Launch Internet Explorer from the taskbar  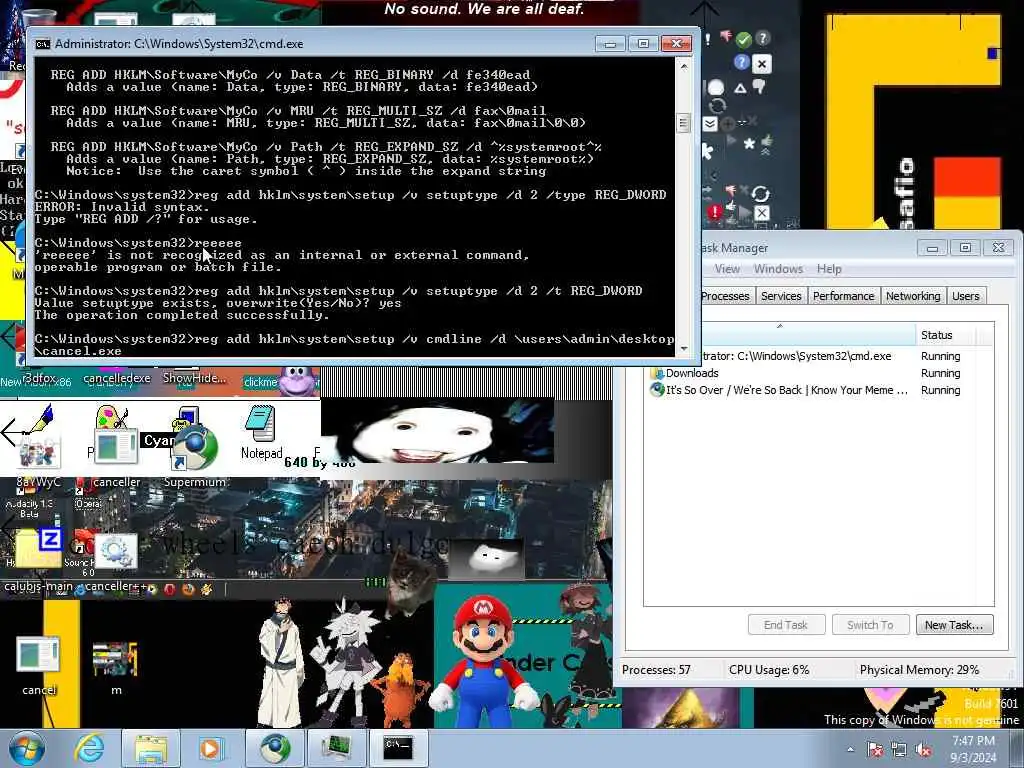tap(89, 748)
